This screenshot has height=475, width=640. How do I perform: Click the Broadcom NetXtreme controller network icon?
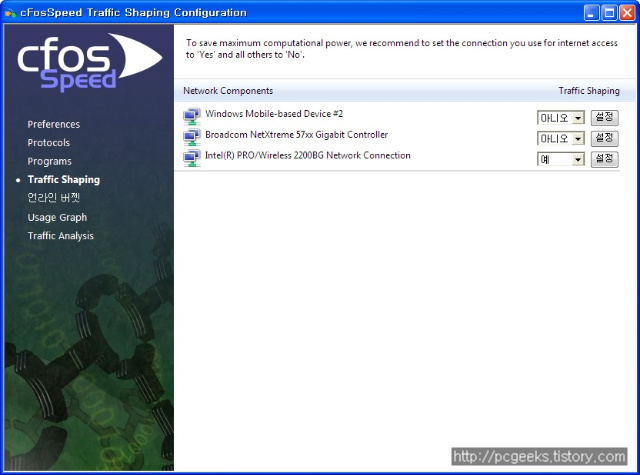(192, 137)
